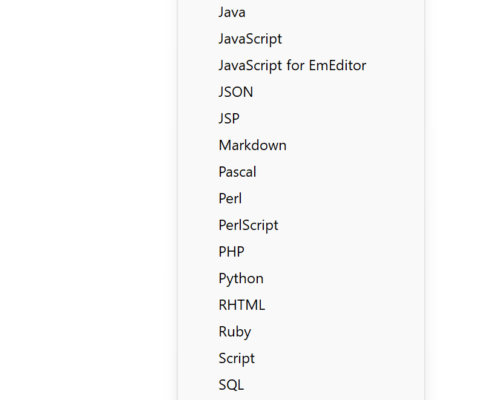Image resolution: width=495 pixels, height=400 pixels.
Task: Choose the JavaScript menu entry
Action: (x=301, y=39)
